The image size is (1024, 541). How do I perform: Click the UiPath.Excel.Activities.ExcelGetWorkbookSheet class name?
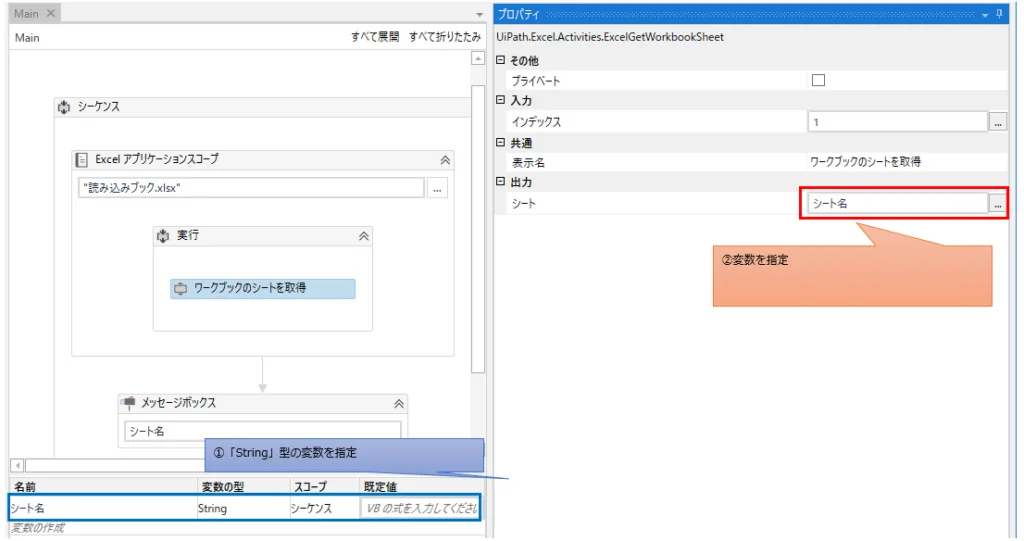610,37
